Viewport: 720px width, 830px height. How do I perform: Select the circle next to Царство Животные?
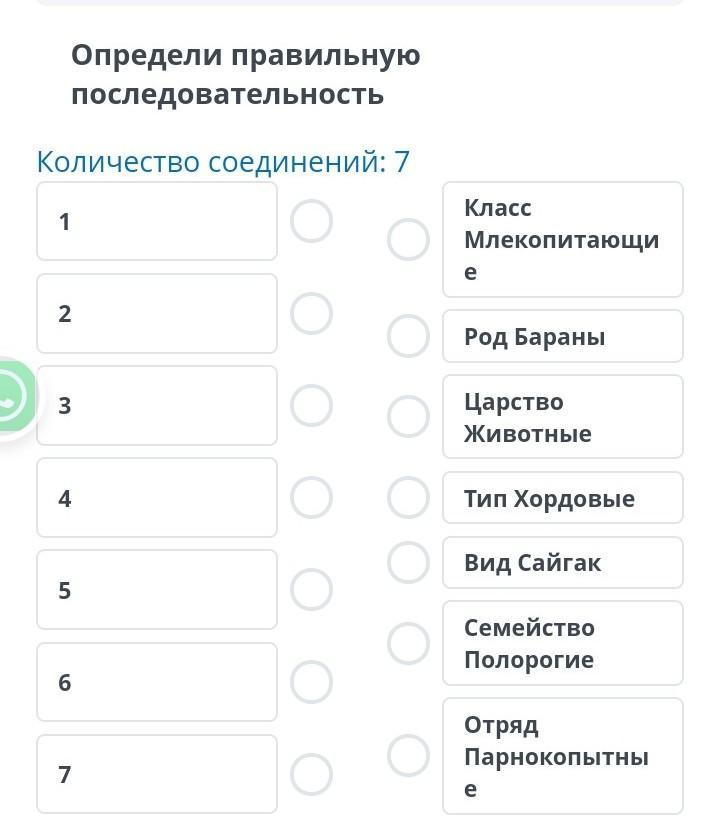point(408,416)
